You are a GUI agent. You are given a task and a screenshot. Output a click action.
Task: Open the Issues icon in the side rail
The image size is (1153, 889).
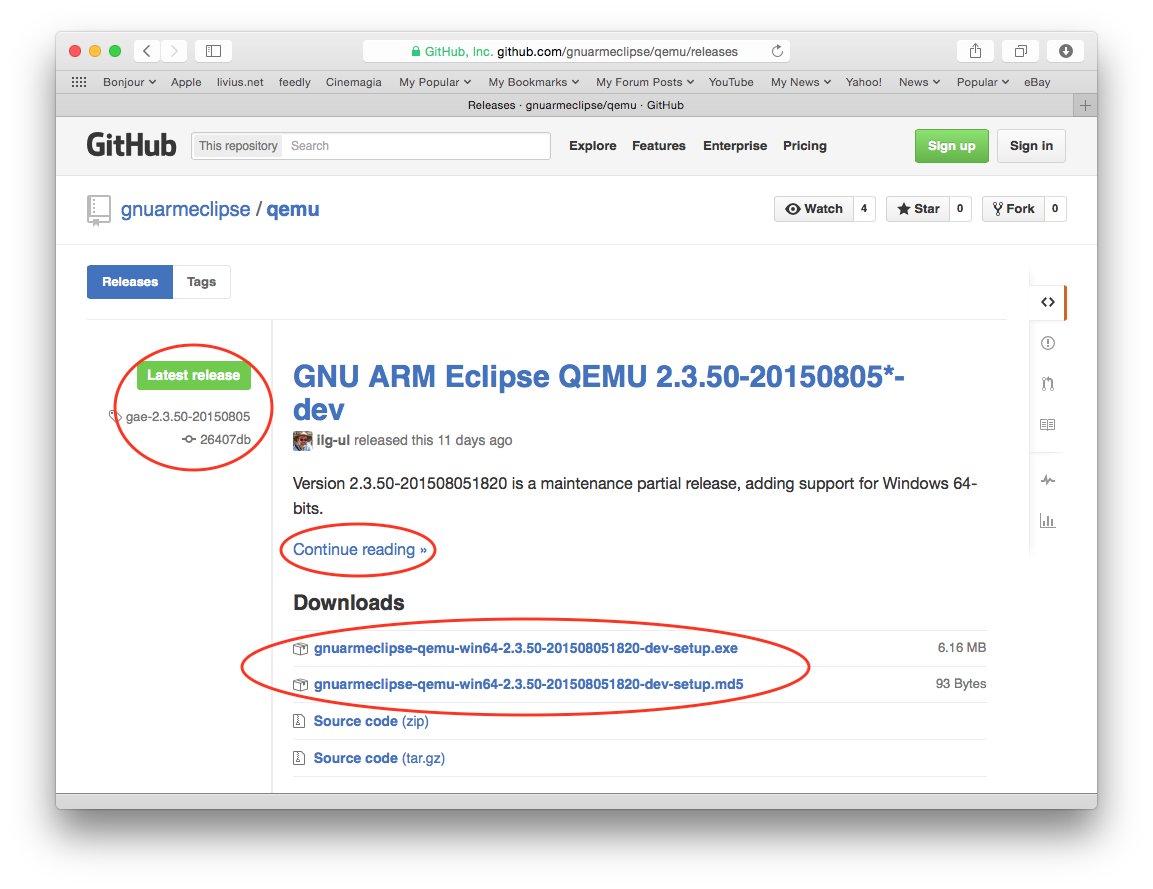coord(1048,343)
